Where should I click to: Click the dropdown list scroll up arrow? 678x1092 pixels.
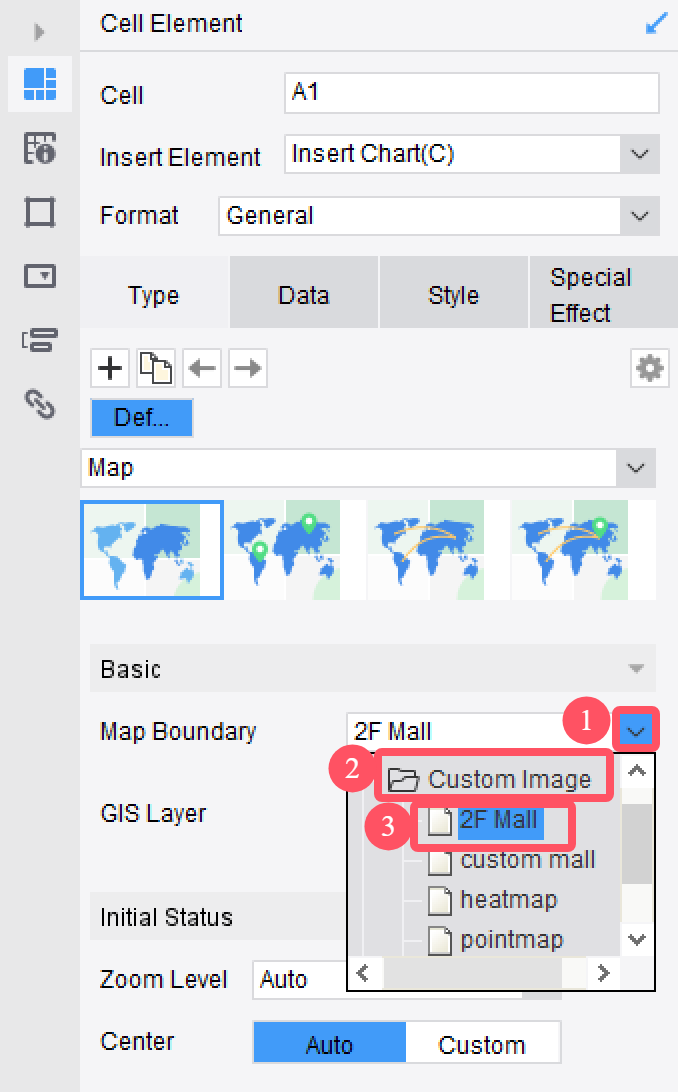(637, 771)
